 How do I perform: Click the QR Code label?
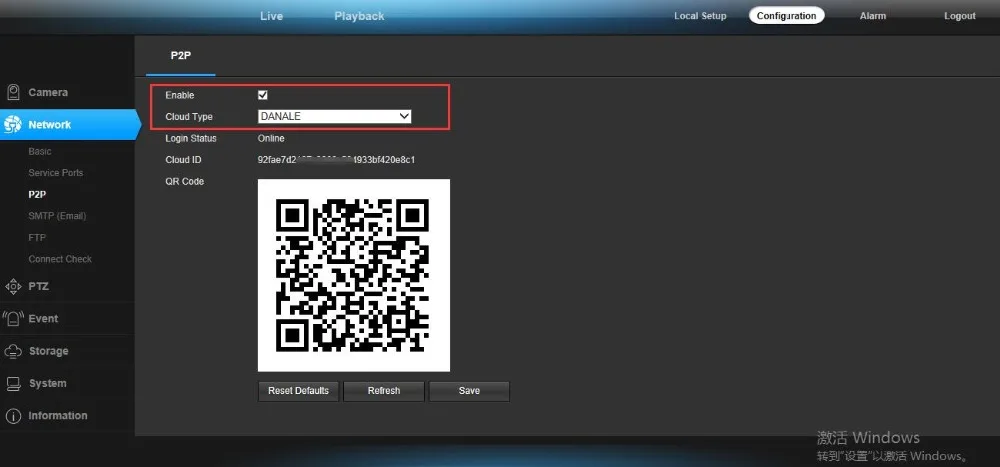(x=184, y=181)
